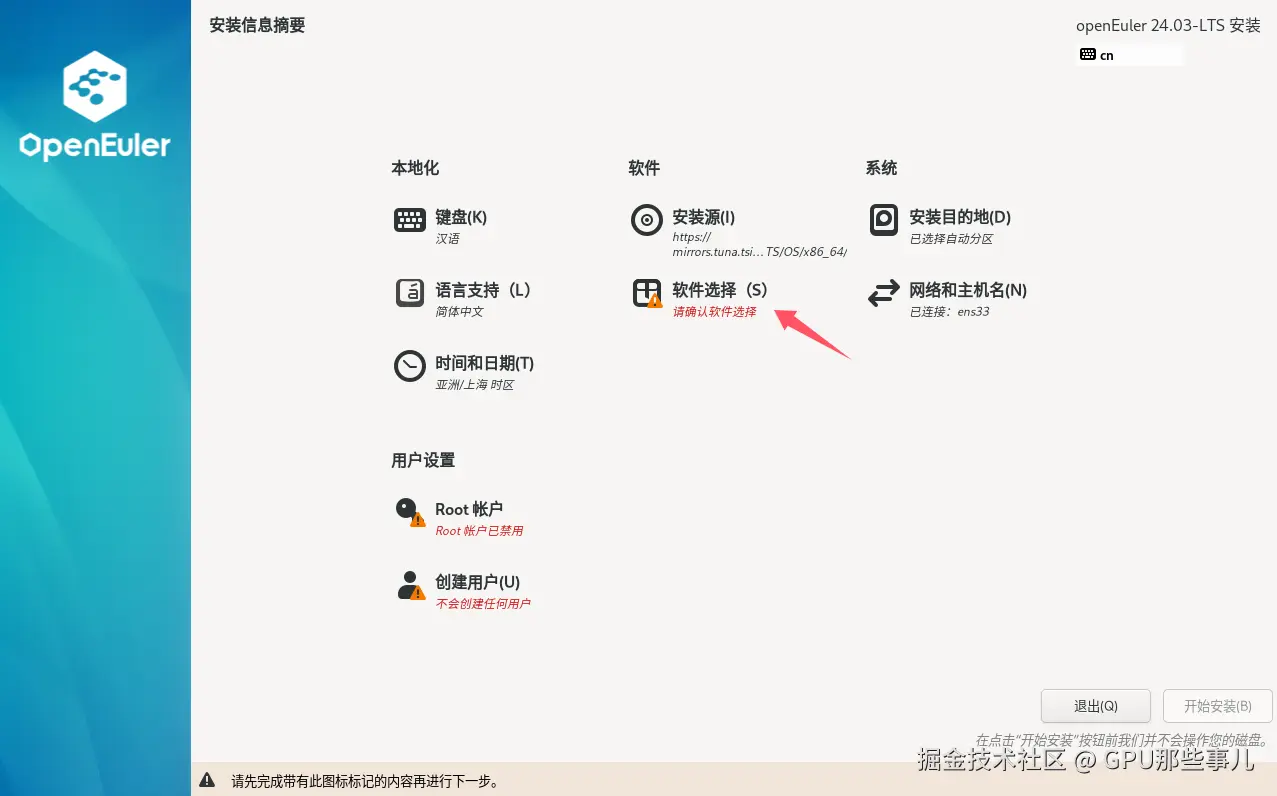1277x796 pixels.
Task: Open the 安装源 installation source icon
Action: tap(646, 220)
